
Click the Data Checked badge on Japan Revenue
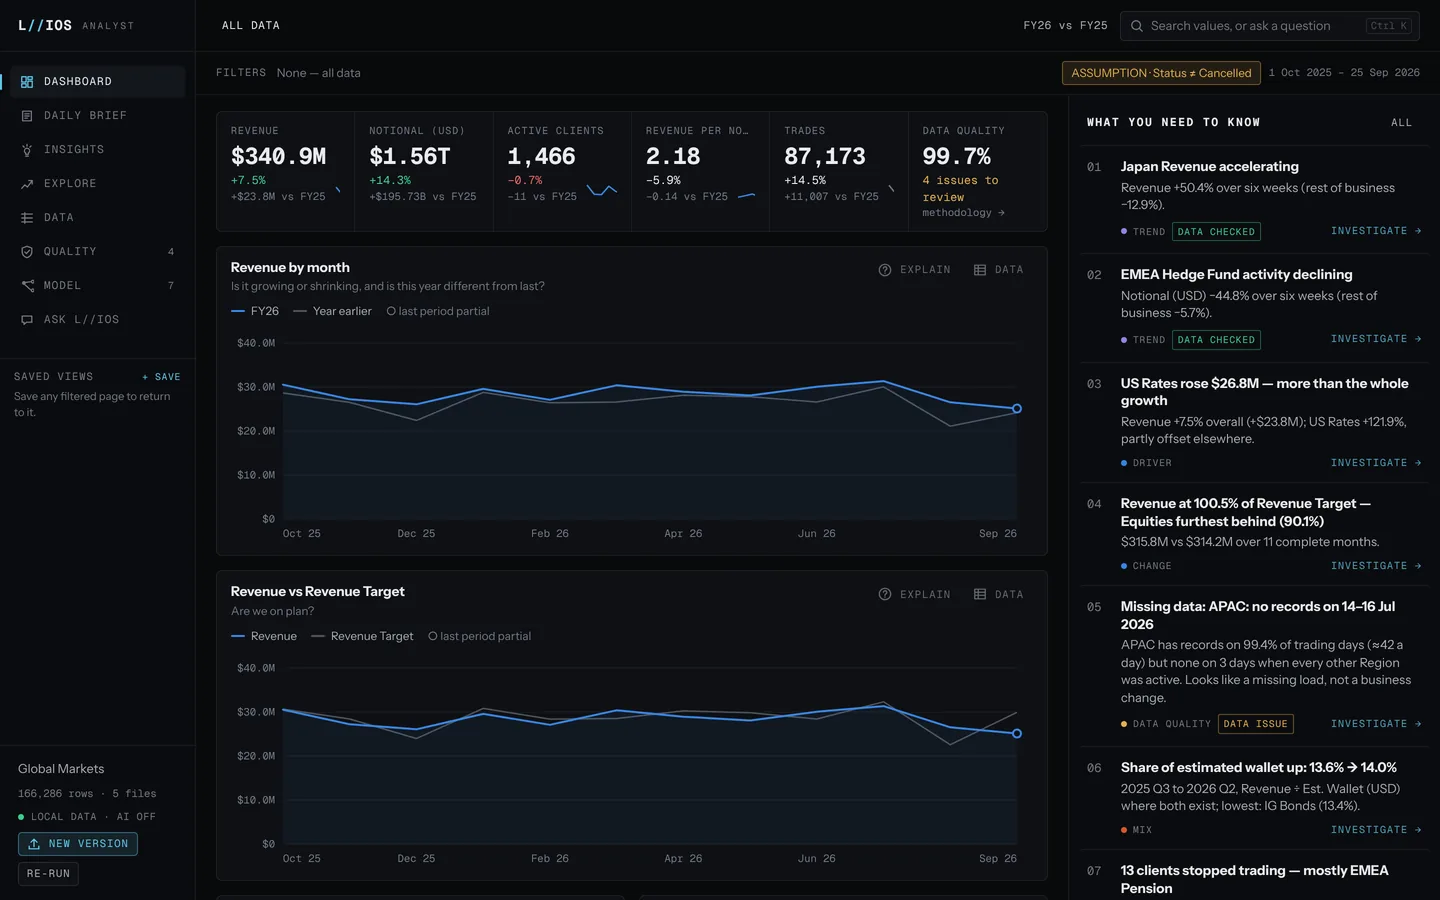(x=1216, y=232)
